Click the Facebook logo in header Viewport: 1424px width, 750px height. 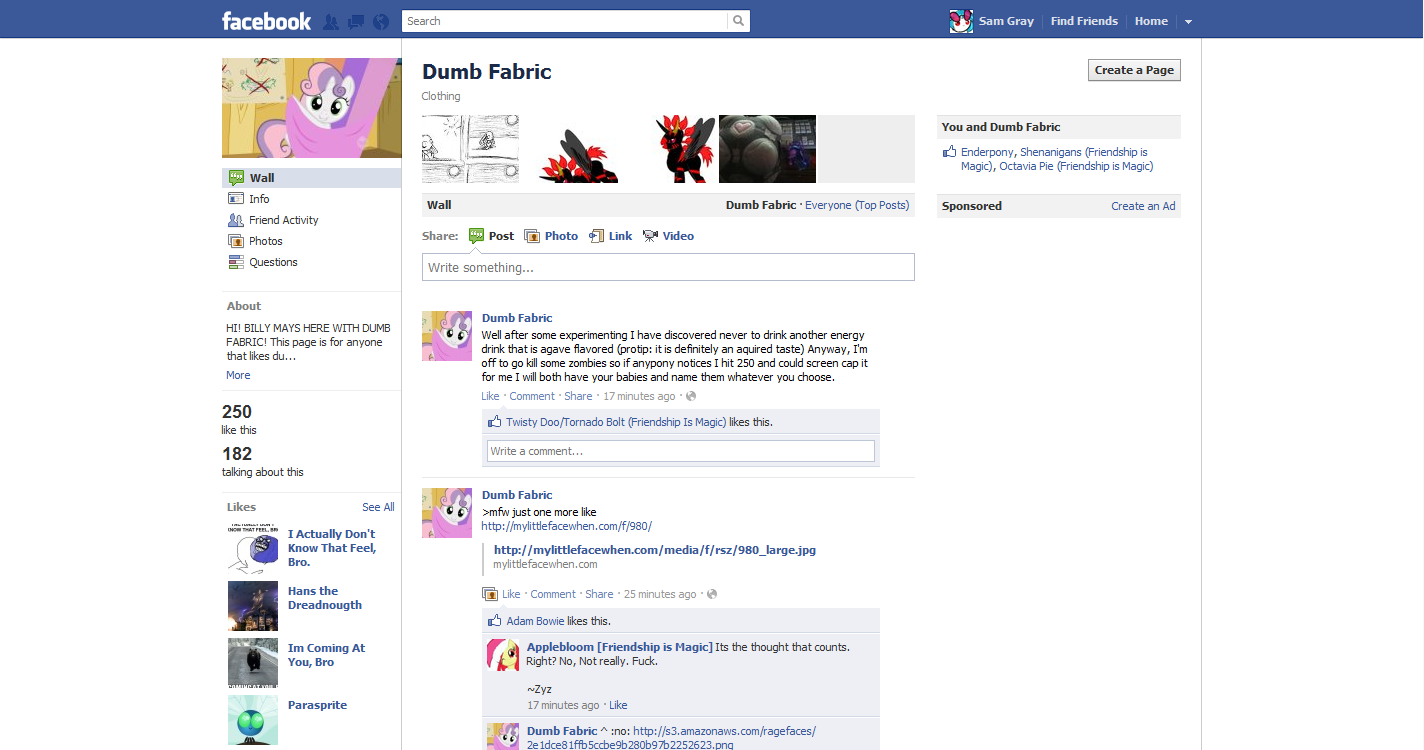[x=266, y=21]
